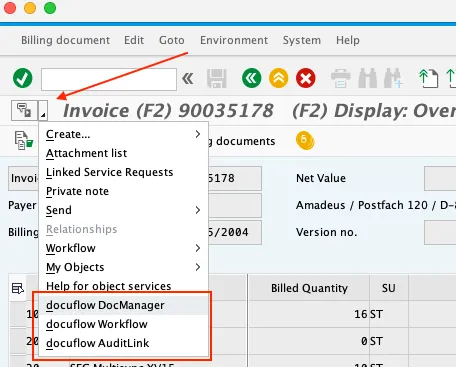Click the Billed Quantity cell showing 16
The width and height of the screenshot is (456, 367).
coord(309,314)
